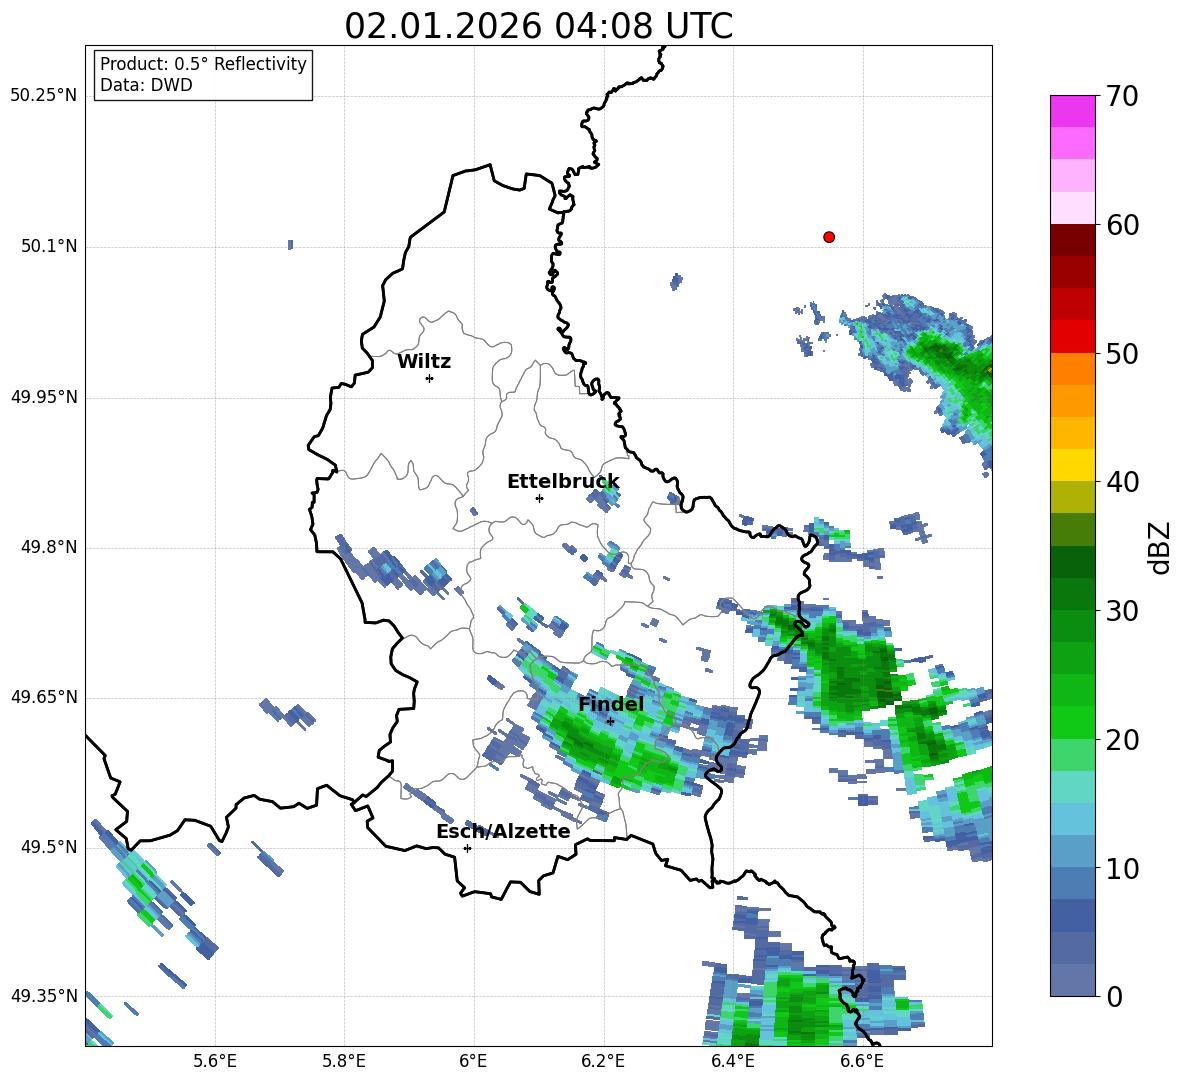Click the colorbar 0 tick label
This screenshot has width=1184, height=1081.
point(1114,997)
